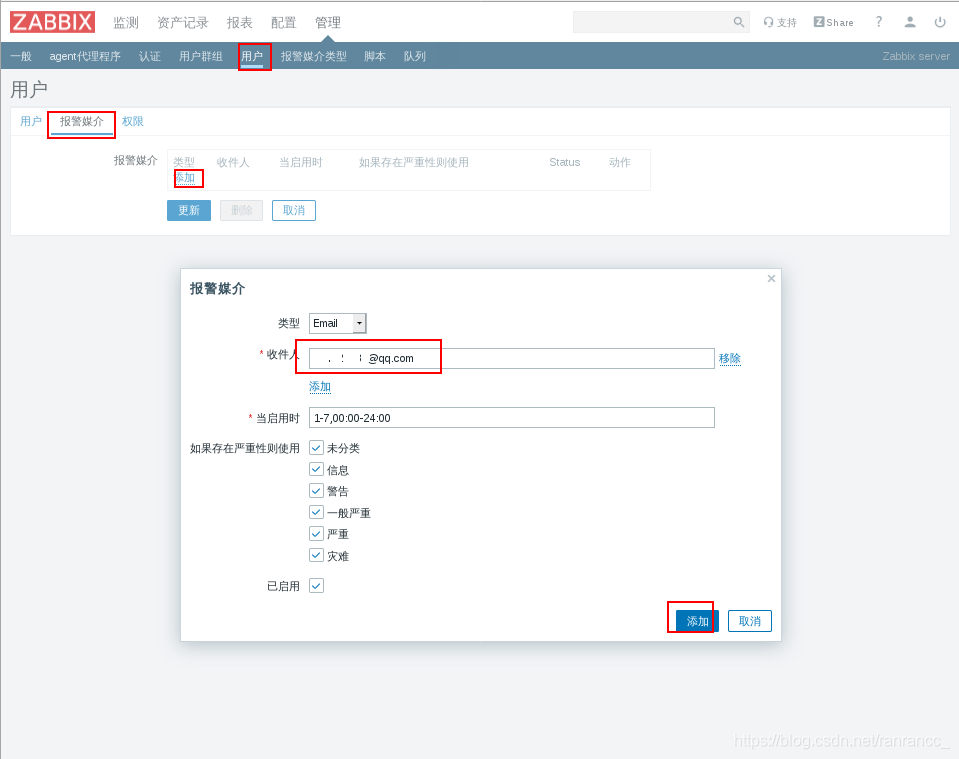959x759 pixels.
Task: Switch to the 用户 tab
Action: click(31, 121)
